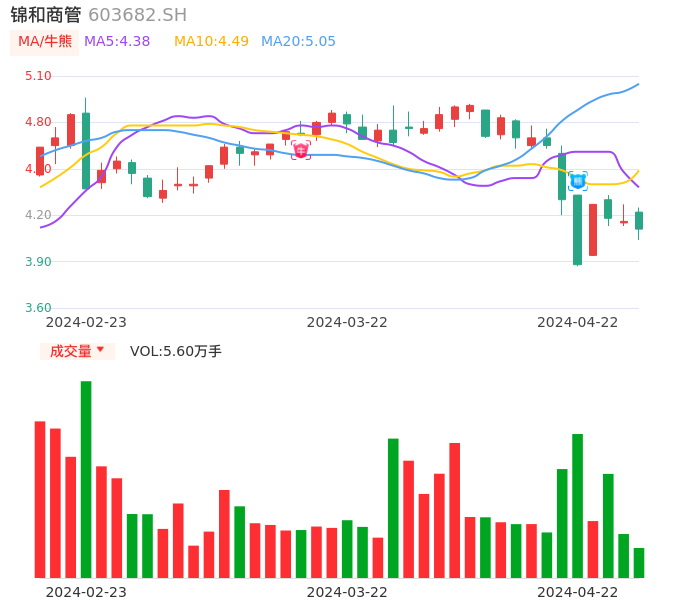686x606 pixels.
Task: Click the 5.10 price axis label
Action: [x=38, y=76]
